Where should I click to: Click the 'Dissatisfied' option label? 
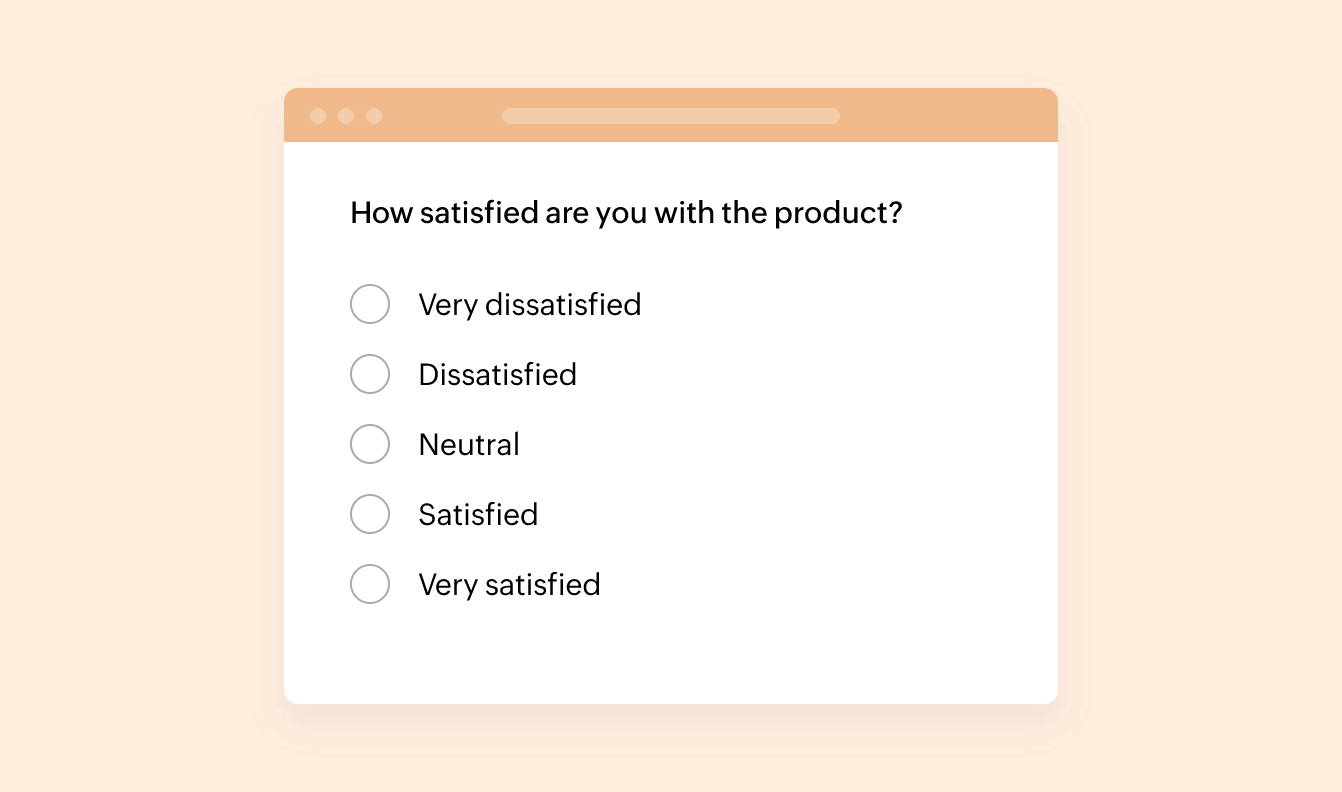point(498,374)
